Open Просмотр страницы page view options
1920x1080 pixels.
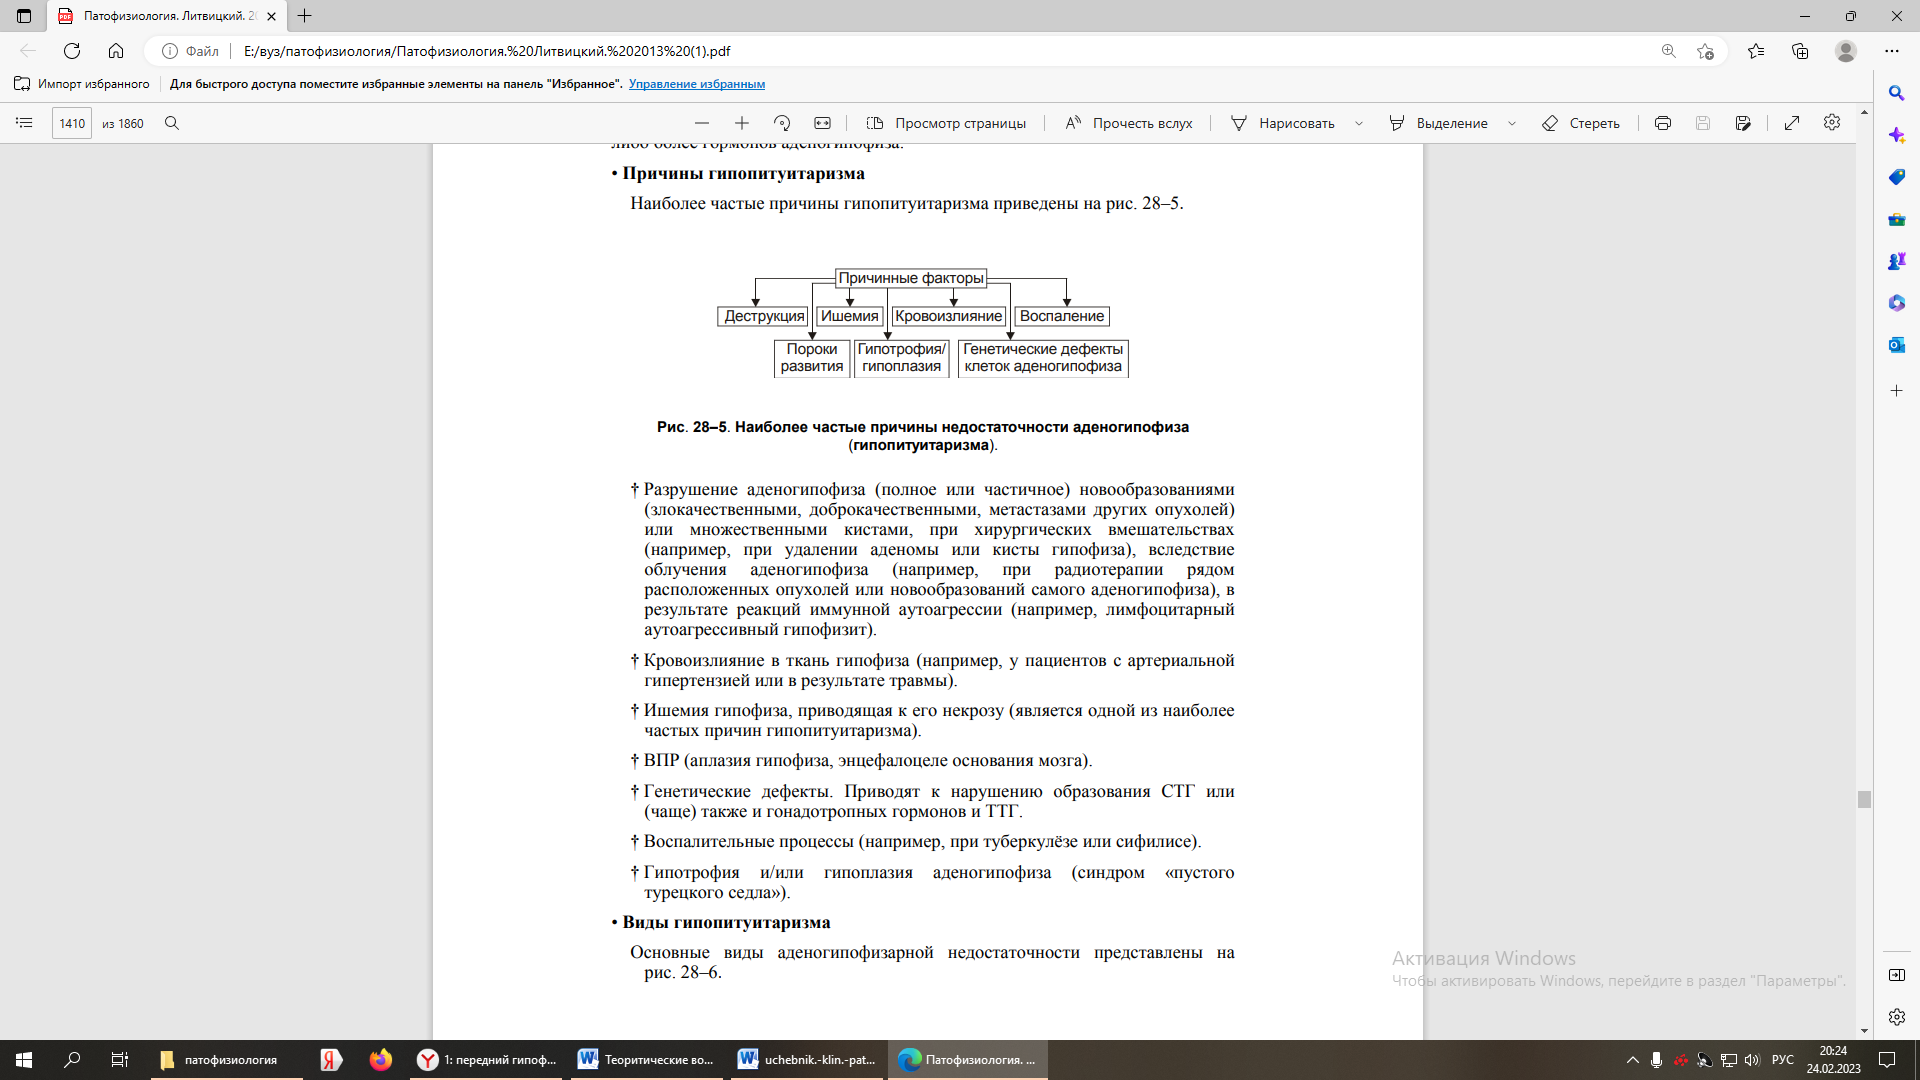946,123
